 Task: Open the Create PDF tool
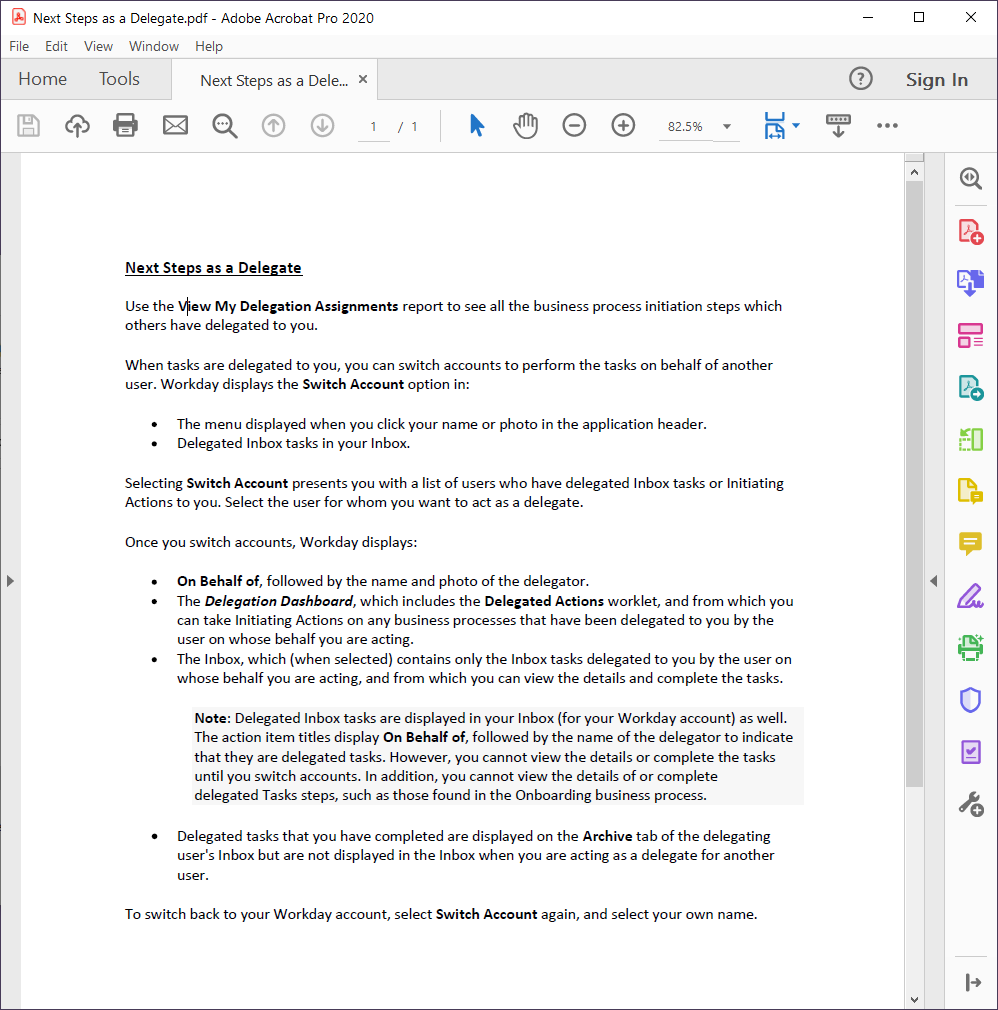click(970, 231)
